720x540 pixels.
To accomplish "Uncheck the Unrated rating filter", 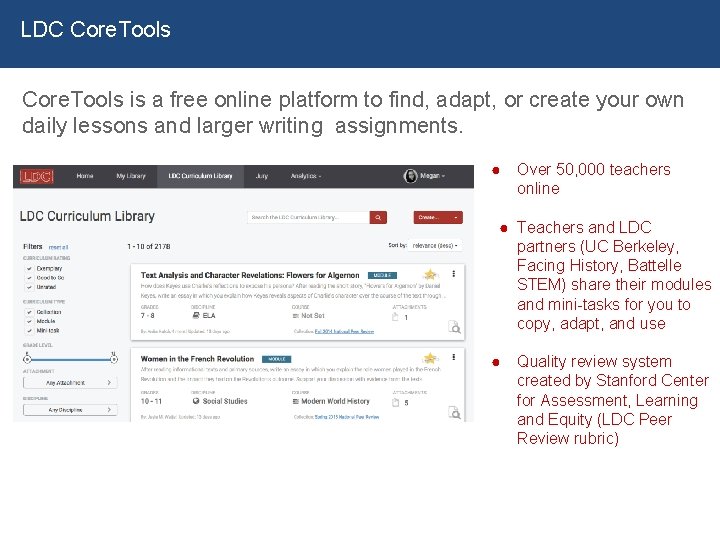I will (x=29, y=287).
